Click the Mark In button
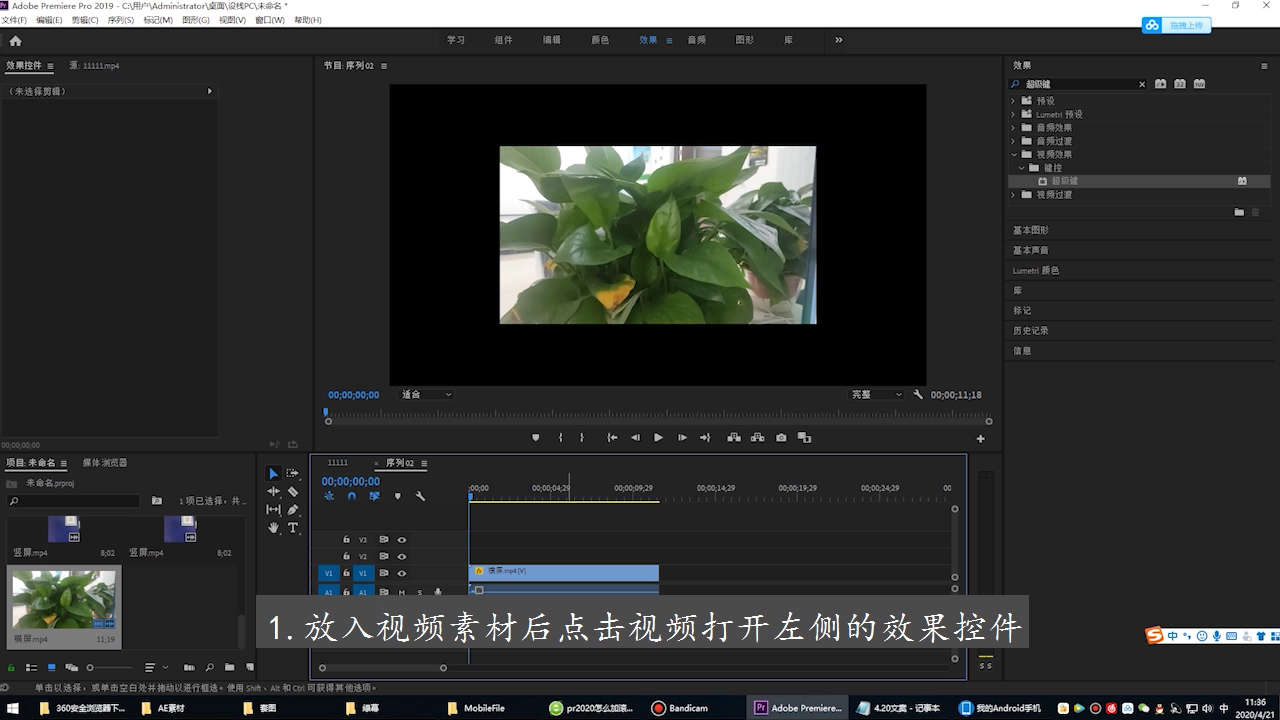1280x720 pixels. tap(560, 438)
